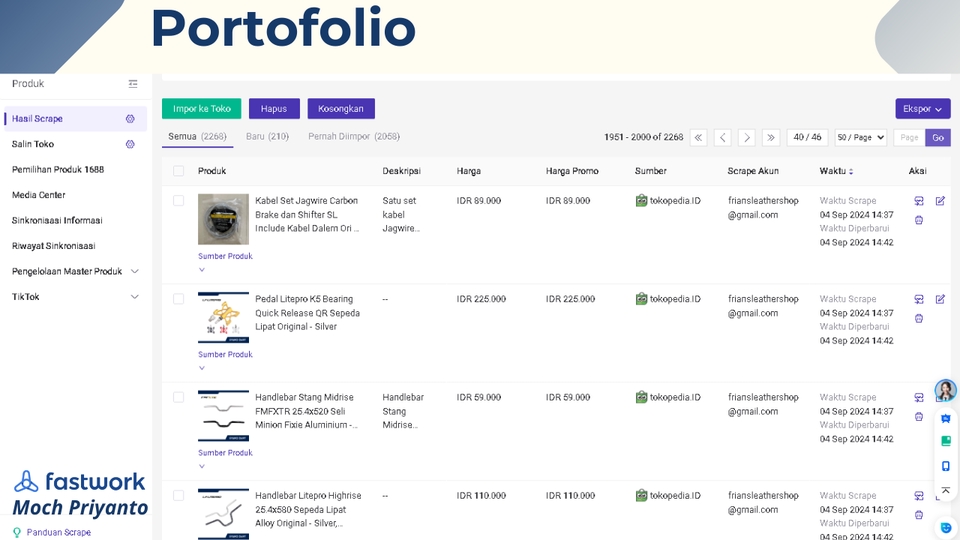Edit the Pedal Litepro K5 product
Screen dimensions: 960x540
click(x=940, y=299)
